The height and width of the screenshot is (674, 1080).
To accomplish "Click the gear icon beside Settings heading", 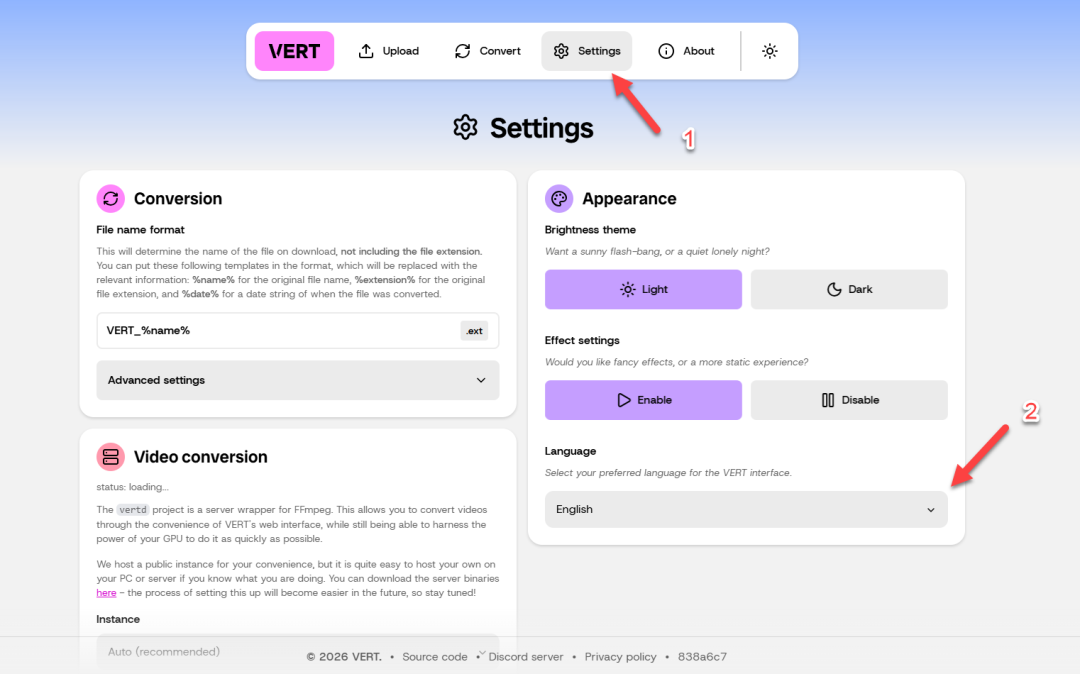I will (x=465, y=128).
